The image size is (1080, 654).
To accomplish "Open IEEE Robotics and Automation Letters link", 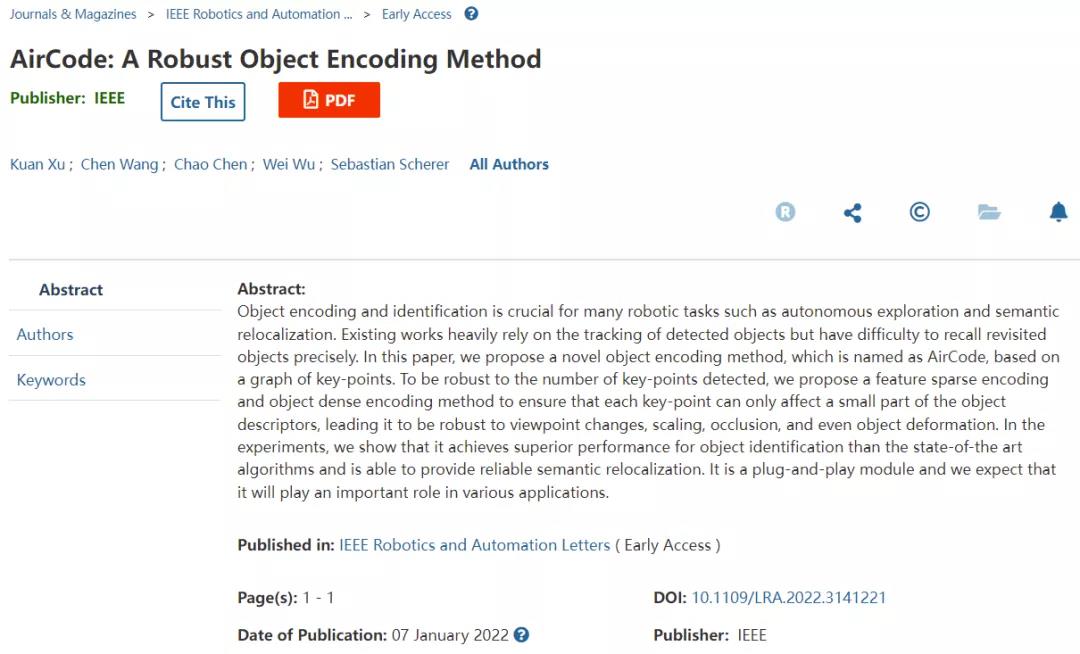I will 475,545.
